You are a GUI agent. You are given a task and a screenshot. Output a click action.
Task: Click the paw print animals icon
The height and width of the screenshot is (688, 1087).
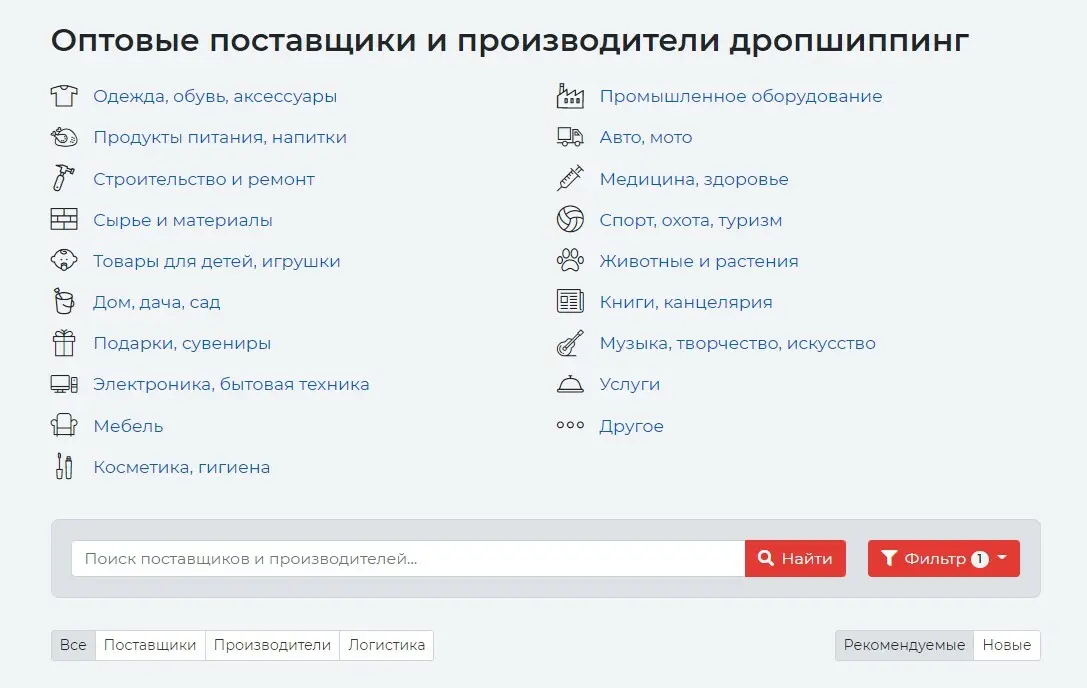(570, 260)
